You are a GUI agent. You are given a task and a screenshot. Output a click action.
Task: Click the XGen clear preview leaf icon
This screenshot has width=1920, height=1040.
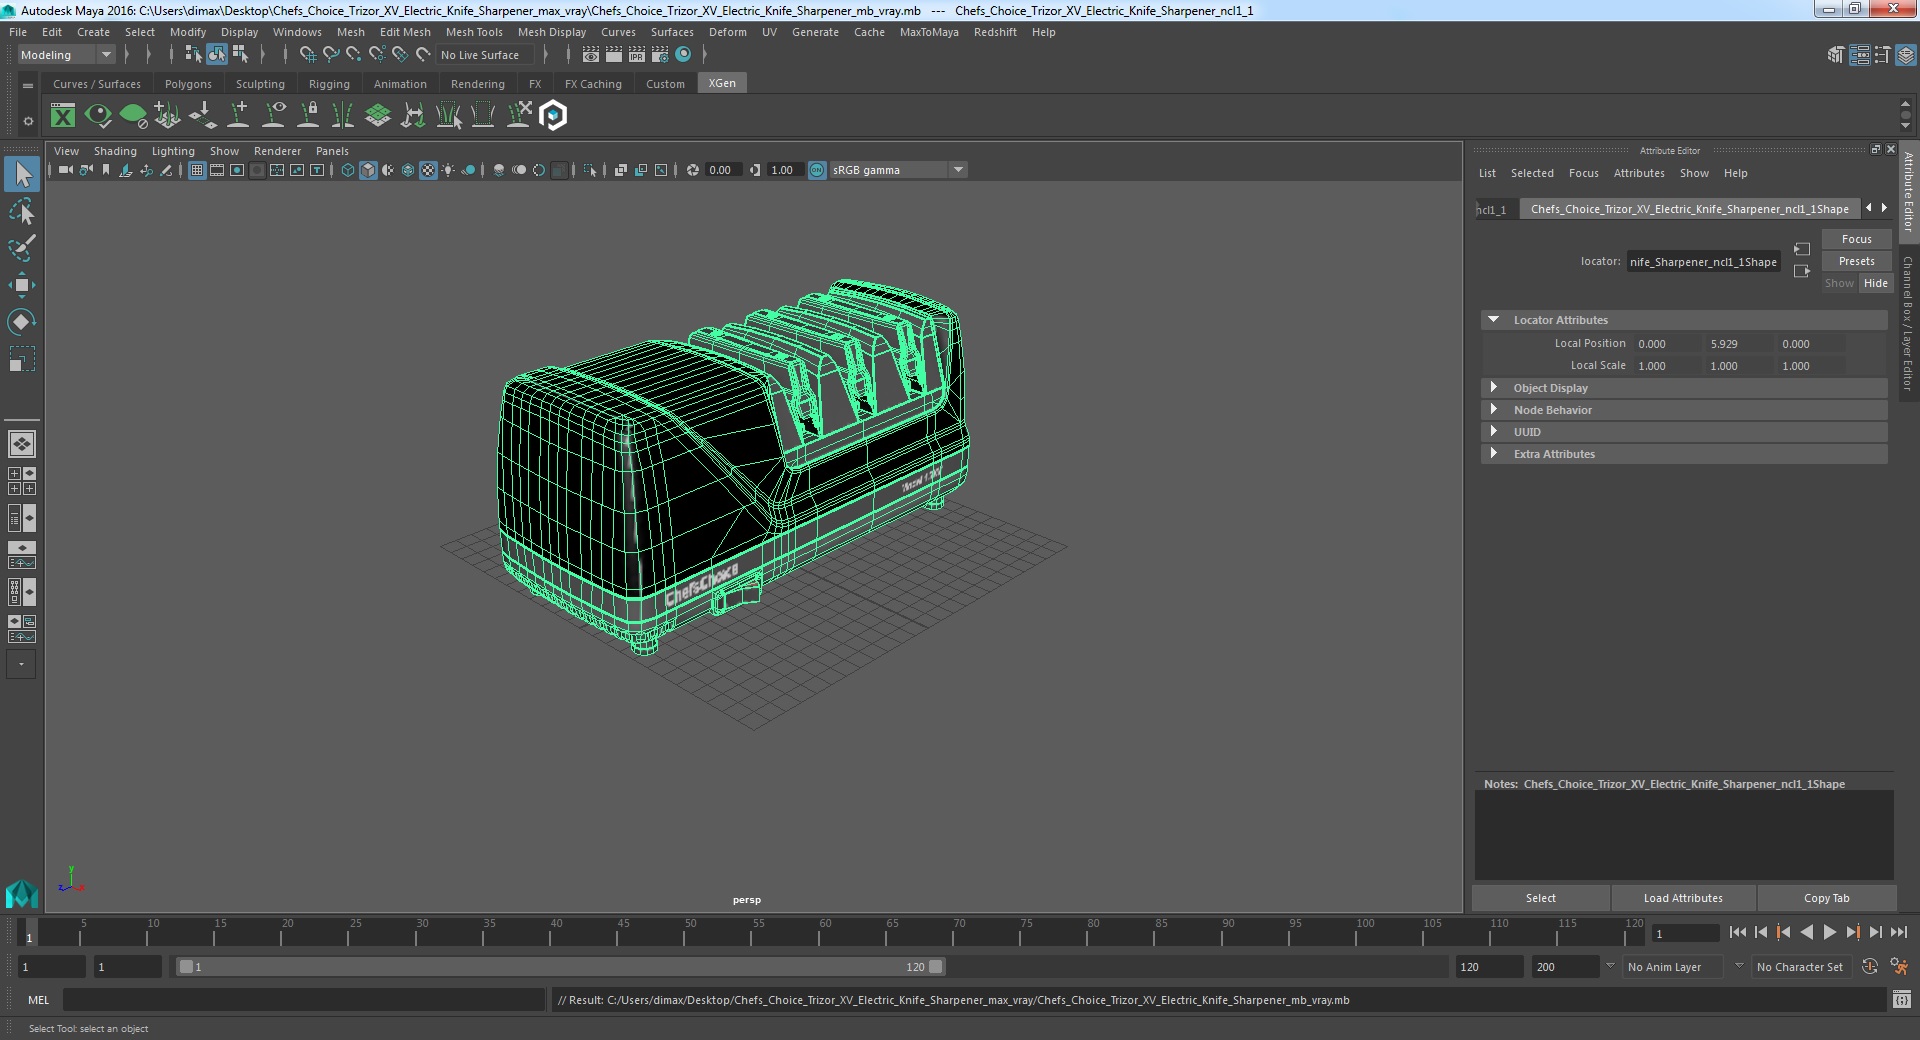[133, 116]
